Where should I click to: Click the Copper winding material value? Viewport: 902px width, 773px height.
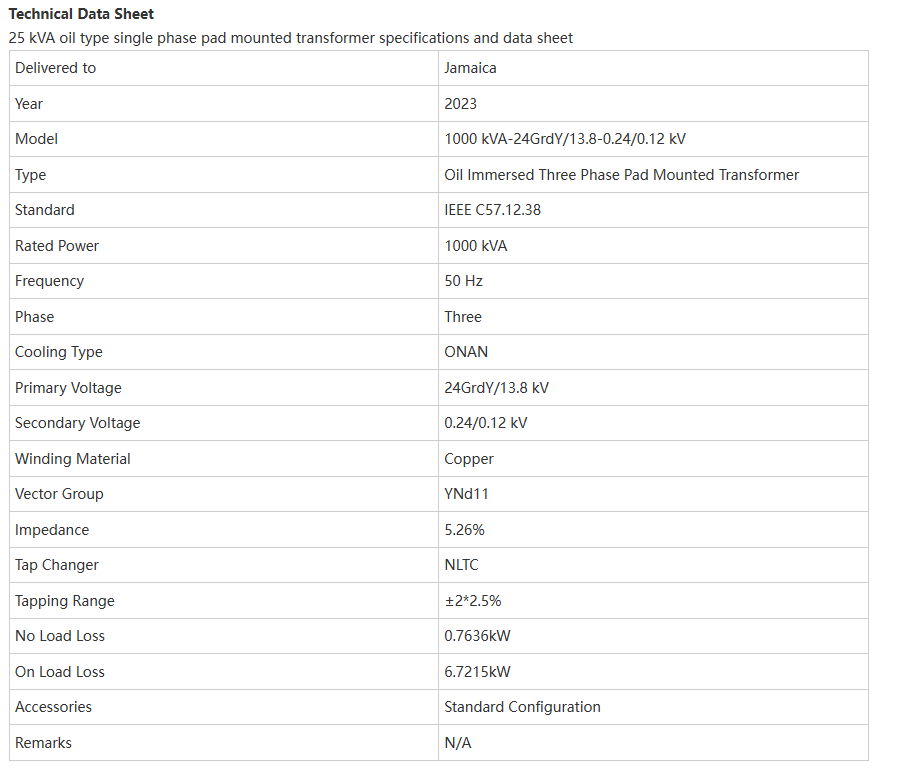coord(469,459)
